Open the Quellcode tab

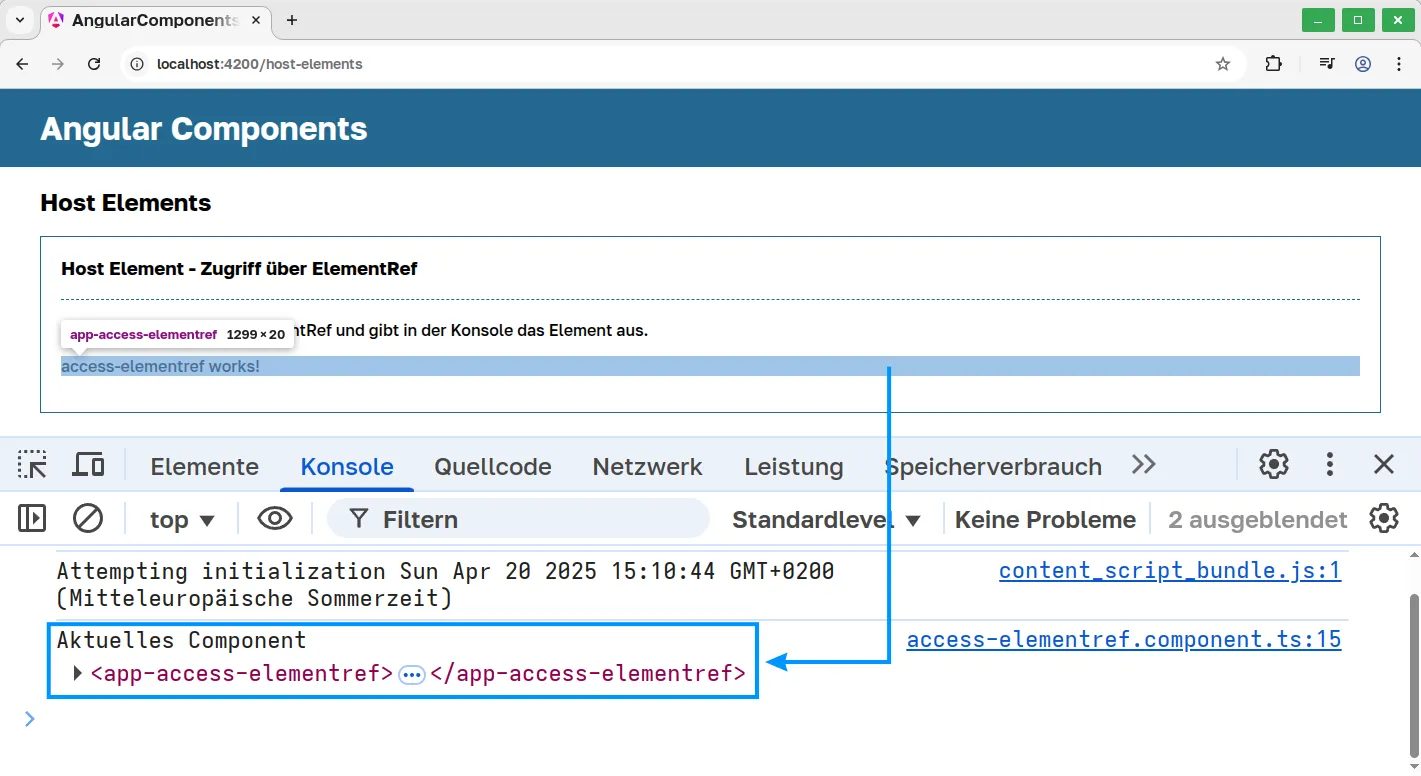tap(493, 467)
